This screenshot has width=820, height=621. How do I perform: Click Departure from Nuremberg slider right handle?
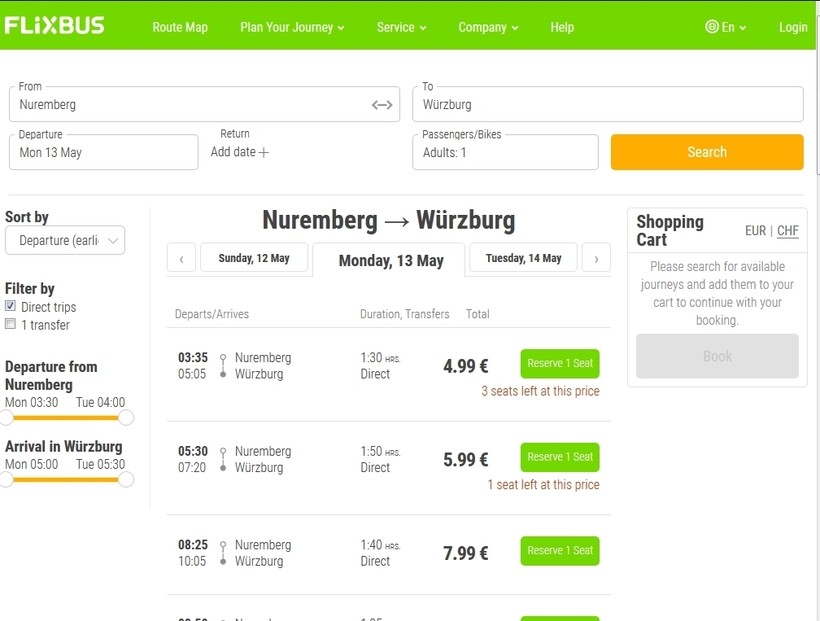[x=126, y=418]
